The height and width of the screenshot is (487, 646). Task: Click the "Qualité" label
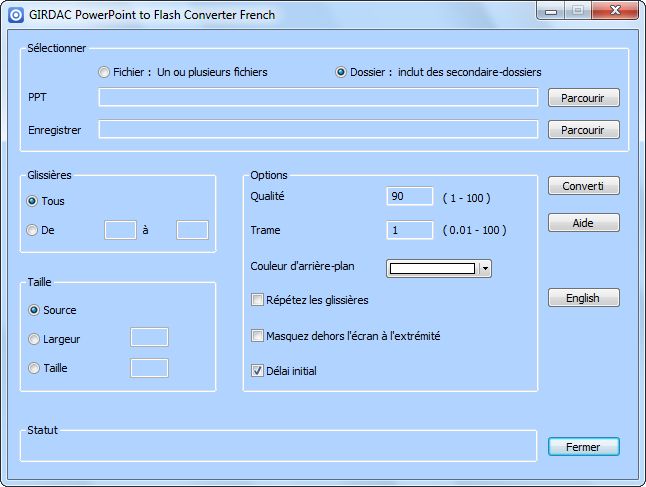tap(267, 196)
